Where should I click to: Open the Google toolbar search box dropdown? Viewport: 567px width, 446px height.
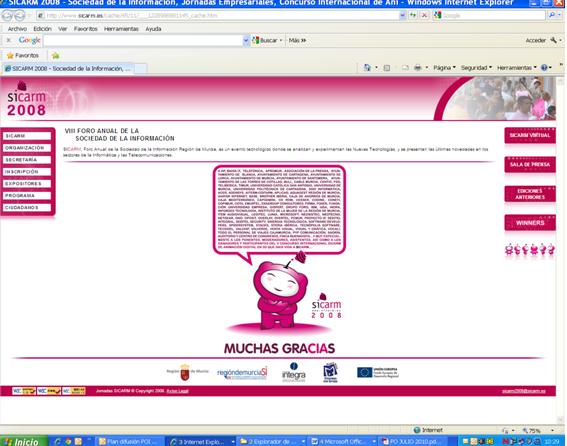coord(246,40)
